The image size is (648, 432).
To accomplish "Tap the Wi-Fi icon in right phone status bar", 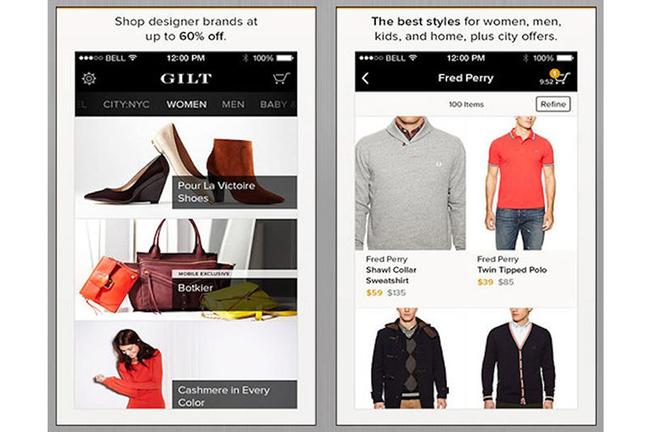I will coord(412,58).
